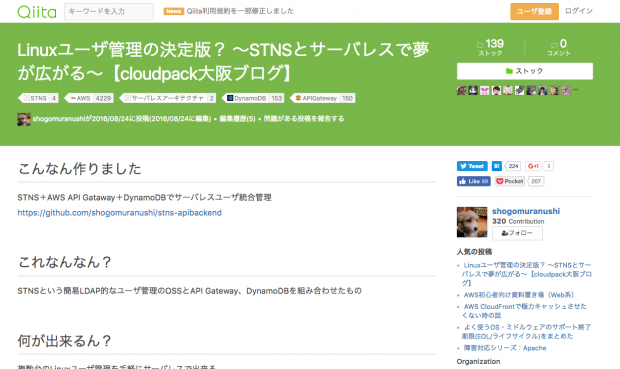Report the post via 問題がある投稿を報告する
This screenshot has width=620, height=369.
click(304, 119)
